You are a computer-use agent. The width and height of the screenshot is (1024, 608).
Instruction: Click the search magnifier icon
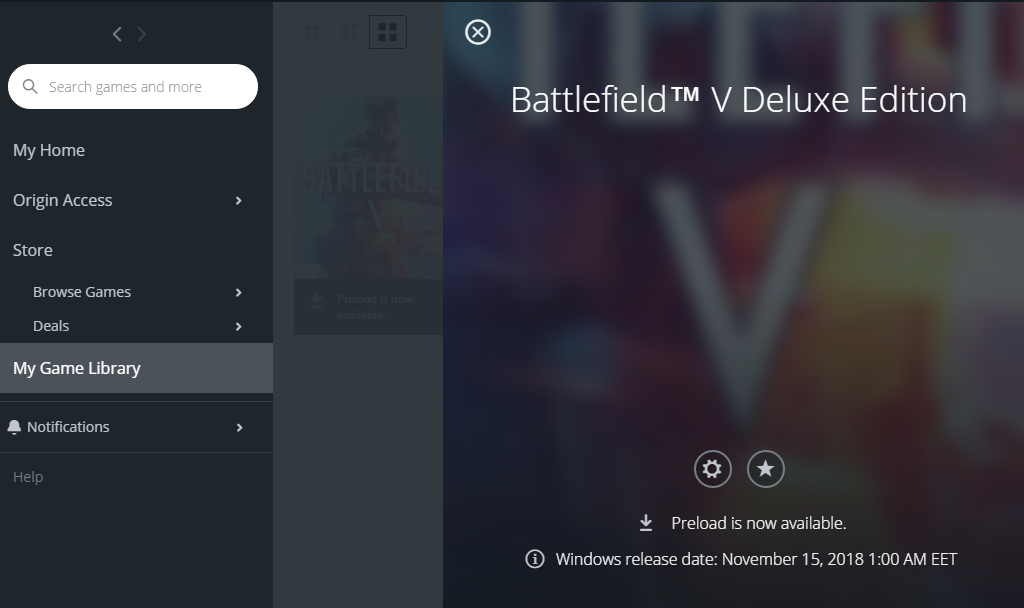30,86
